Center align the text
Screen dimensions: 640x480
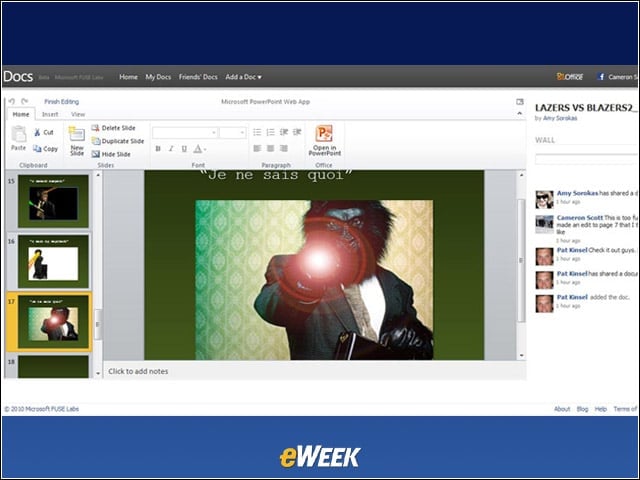[x=270, y=148]
